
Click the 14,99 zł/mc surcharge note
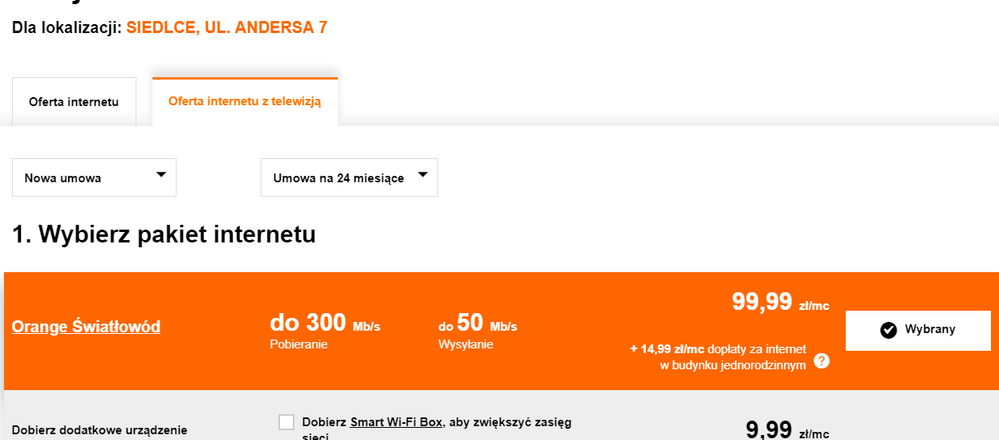(x=718, y=357)
